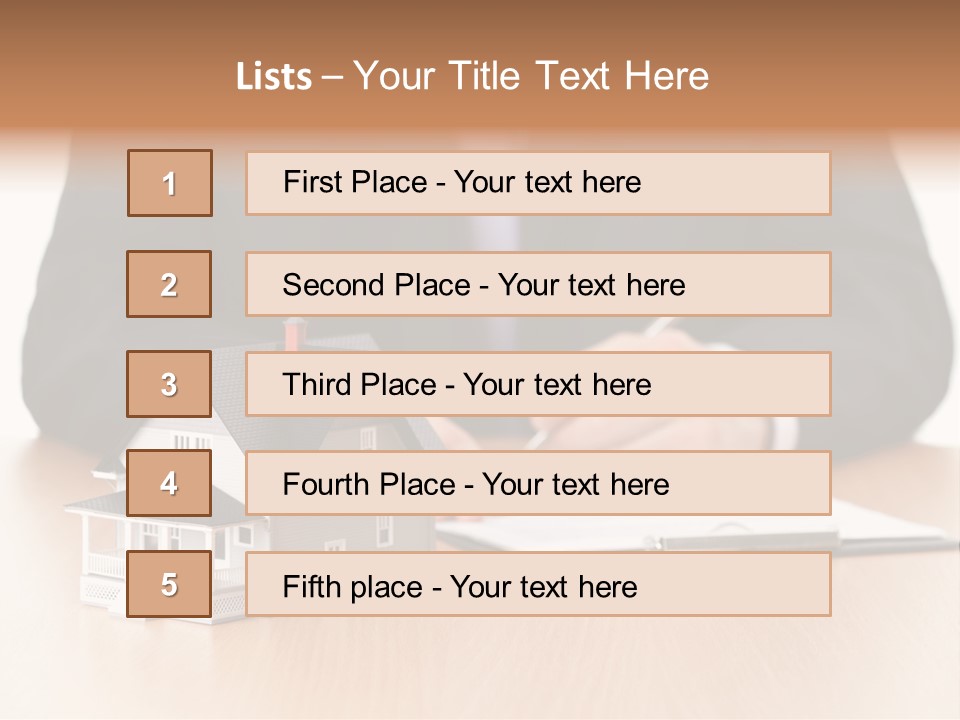This screenshot has height=720, width=960.
Task: Click the words "Fourth Place" in the fourth bar
Action: coord(368,485)
